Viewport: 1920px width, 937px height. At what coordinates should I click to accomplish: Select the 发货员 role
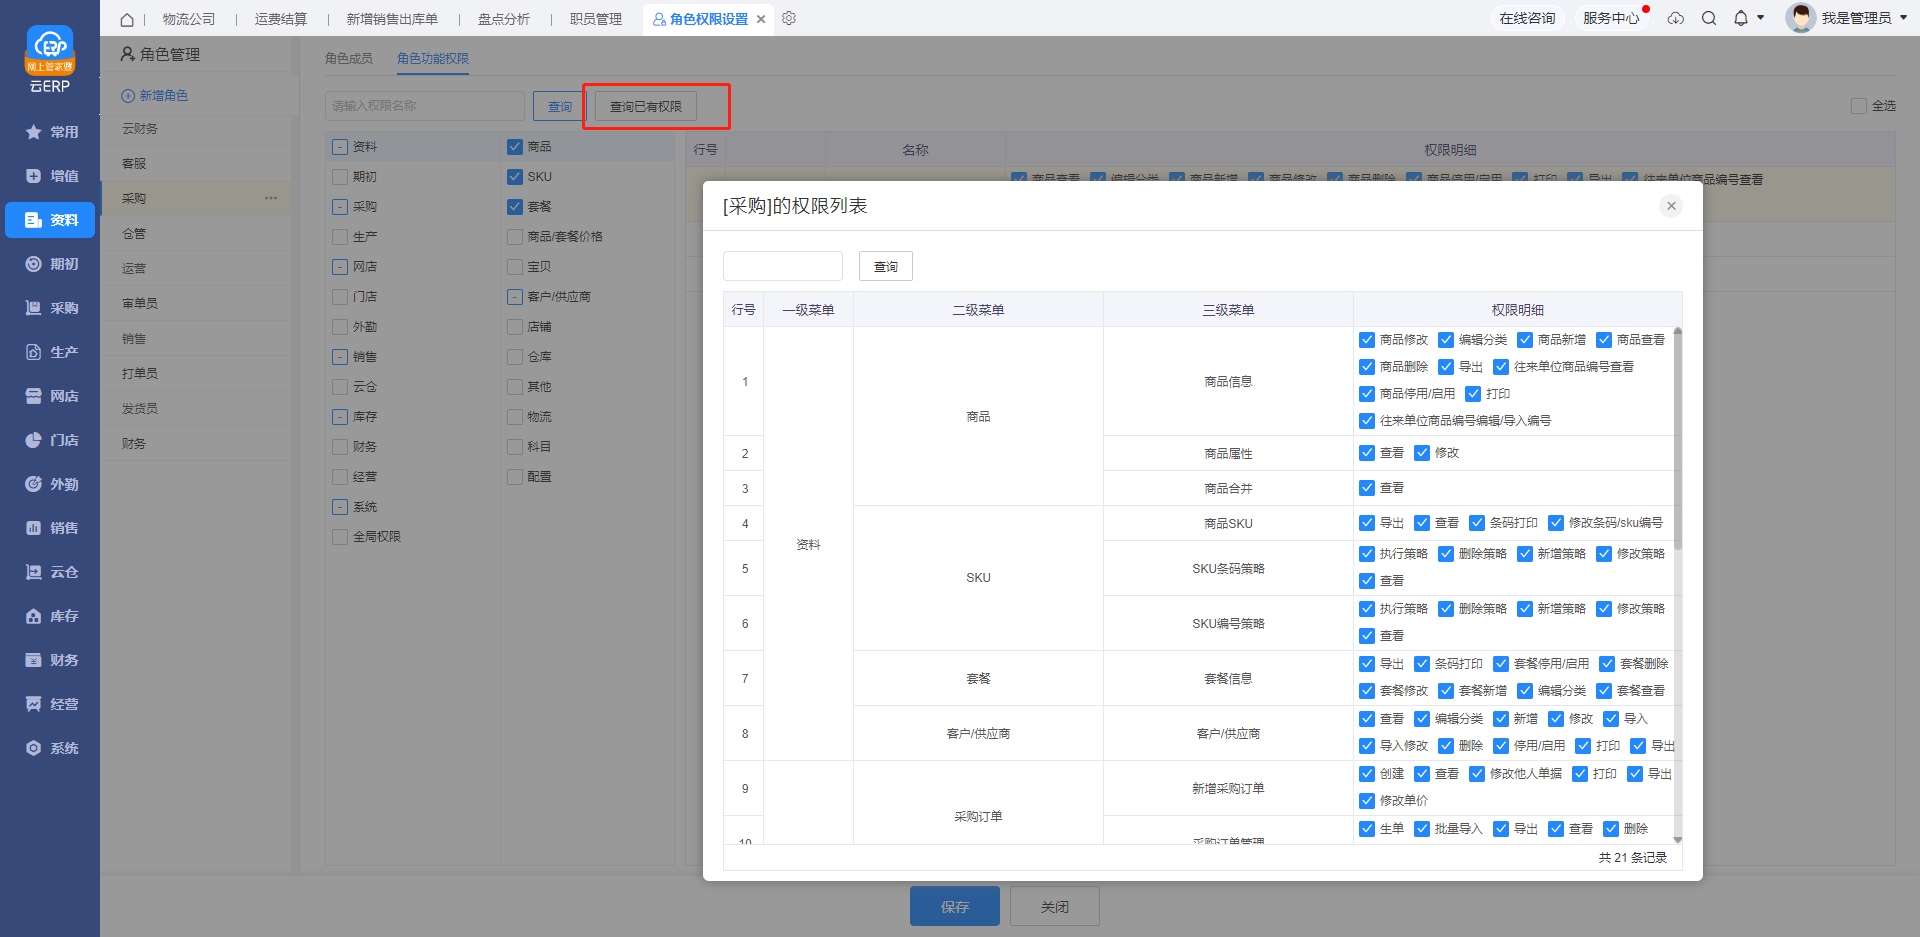point(196,409)
